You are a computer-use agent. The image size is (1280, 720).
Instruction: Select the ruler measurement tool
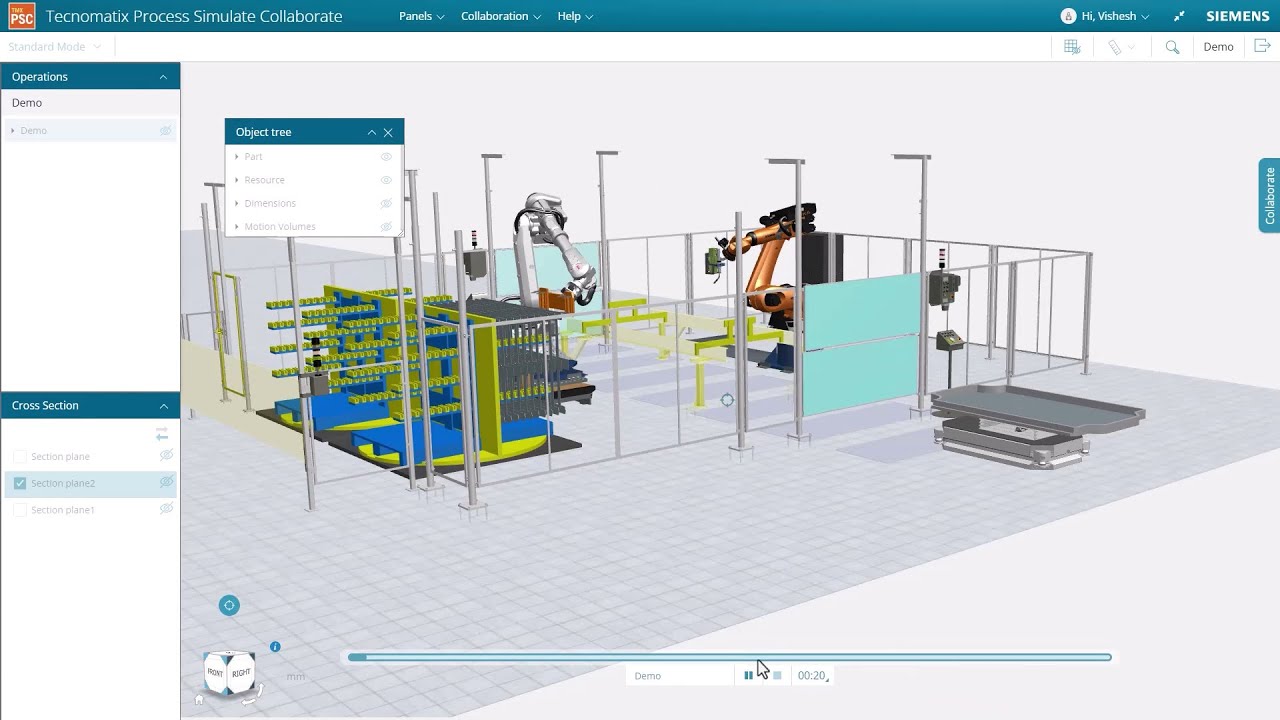[x=1114, y=47]
